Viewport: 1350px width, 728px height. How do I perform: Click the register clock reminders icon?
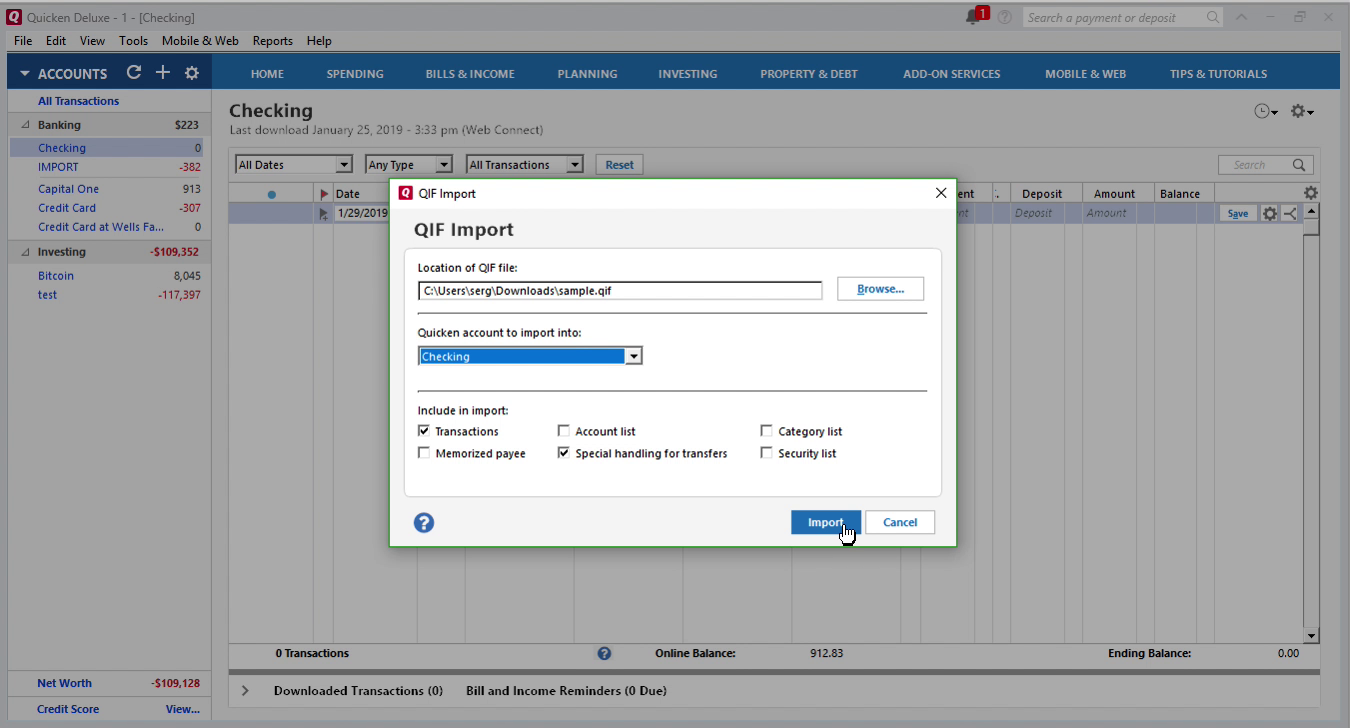pyautogui.click(x=1266, y=111)
